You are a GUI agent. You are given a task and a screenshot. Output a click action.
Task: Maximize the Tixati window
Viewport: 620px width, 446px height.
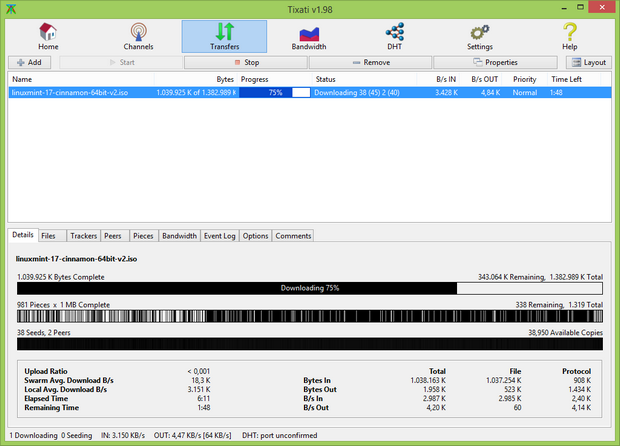[580, 8]
